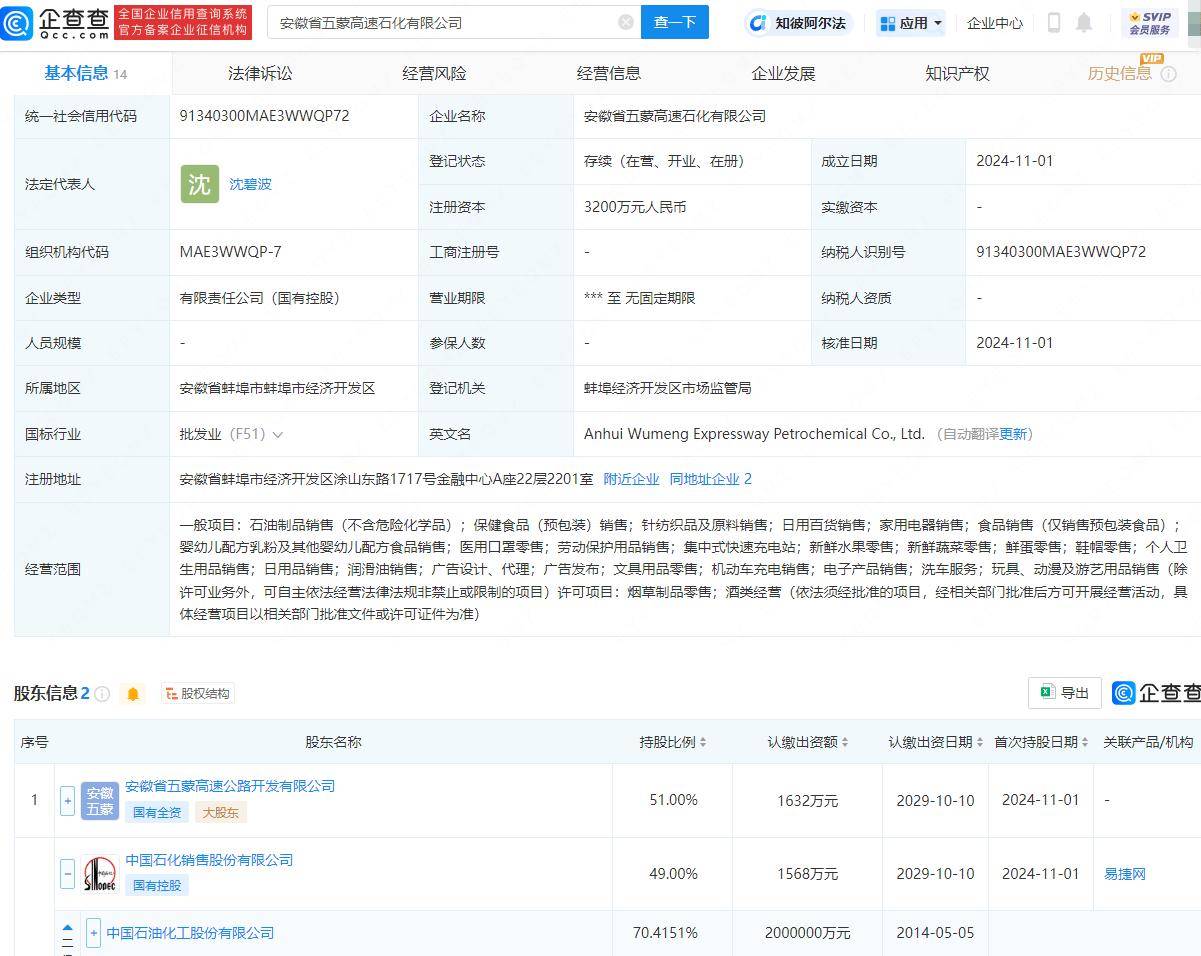Select 有限责任公司（国有控股） enterprise type text
This screenshot has width=1201, height=956.
coord(260,298)
